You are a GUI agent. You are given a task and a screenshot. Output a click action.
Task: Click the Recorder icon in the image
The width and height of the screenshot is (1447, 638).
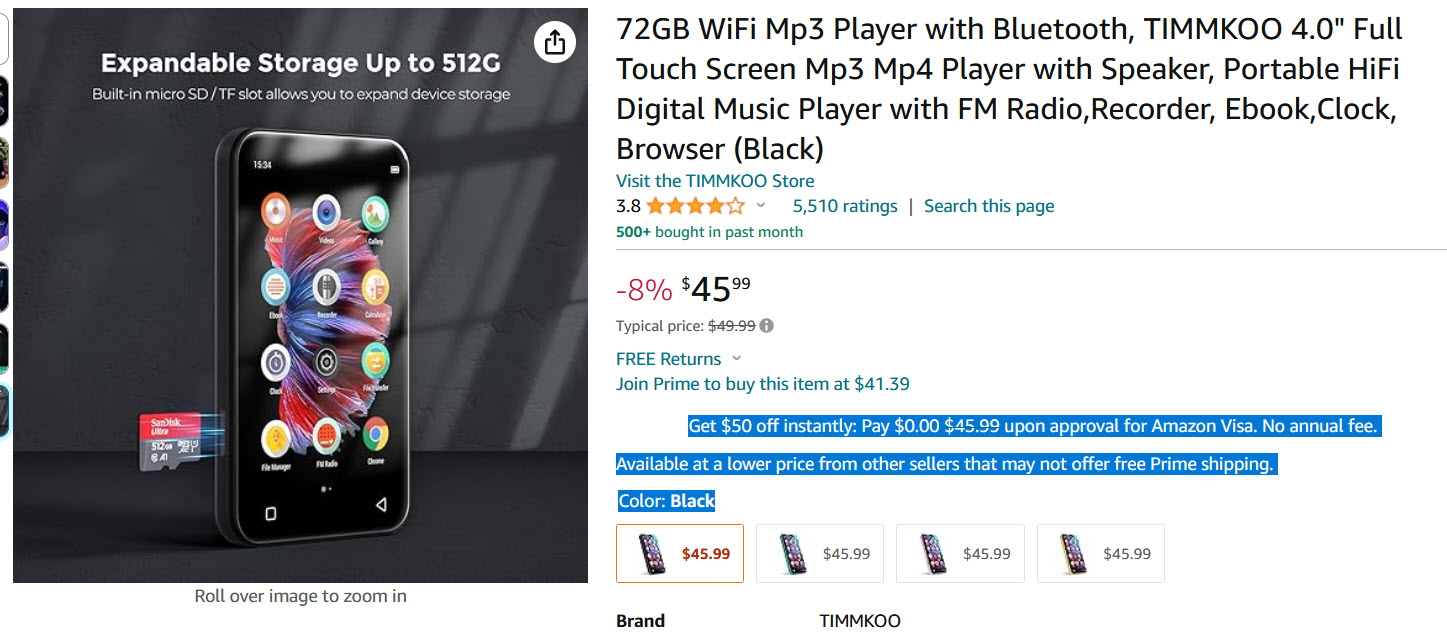[324, 285]
